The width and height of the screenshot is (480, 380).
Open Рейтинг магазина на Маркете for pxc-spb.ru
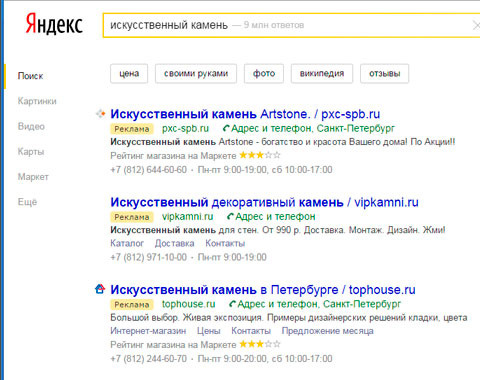point(173,156)
